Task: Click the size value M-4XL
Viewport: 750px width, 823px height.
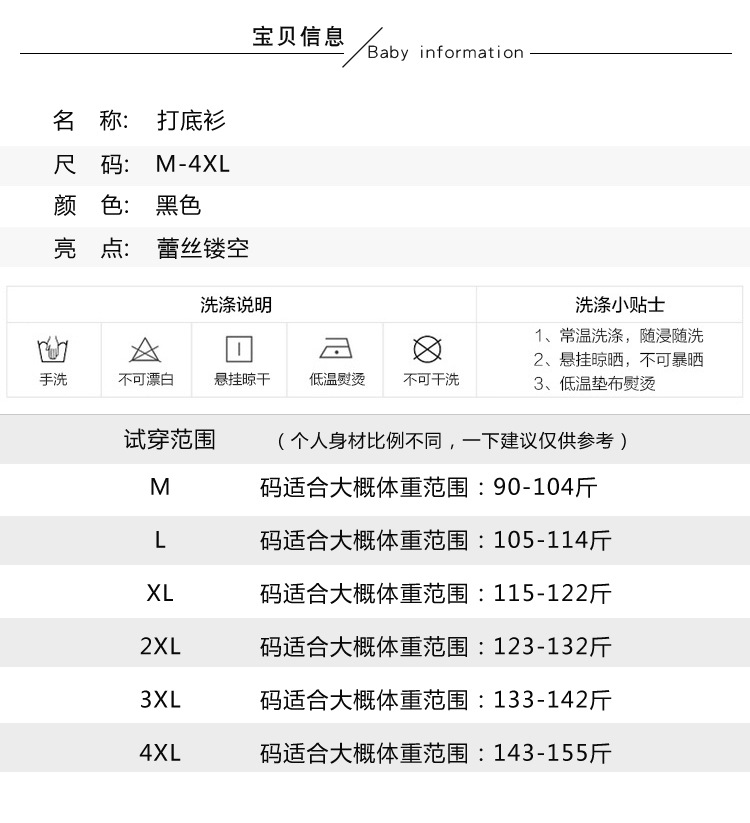Action: (x=193, y=164)
